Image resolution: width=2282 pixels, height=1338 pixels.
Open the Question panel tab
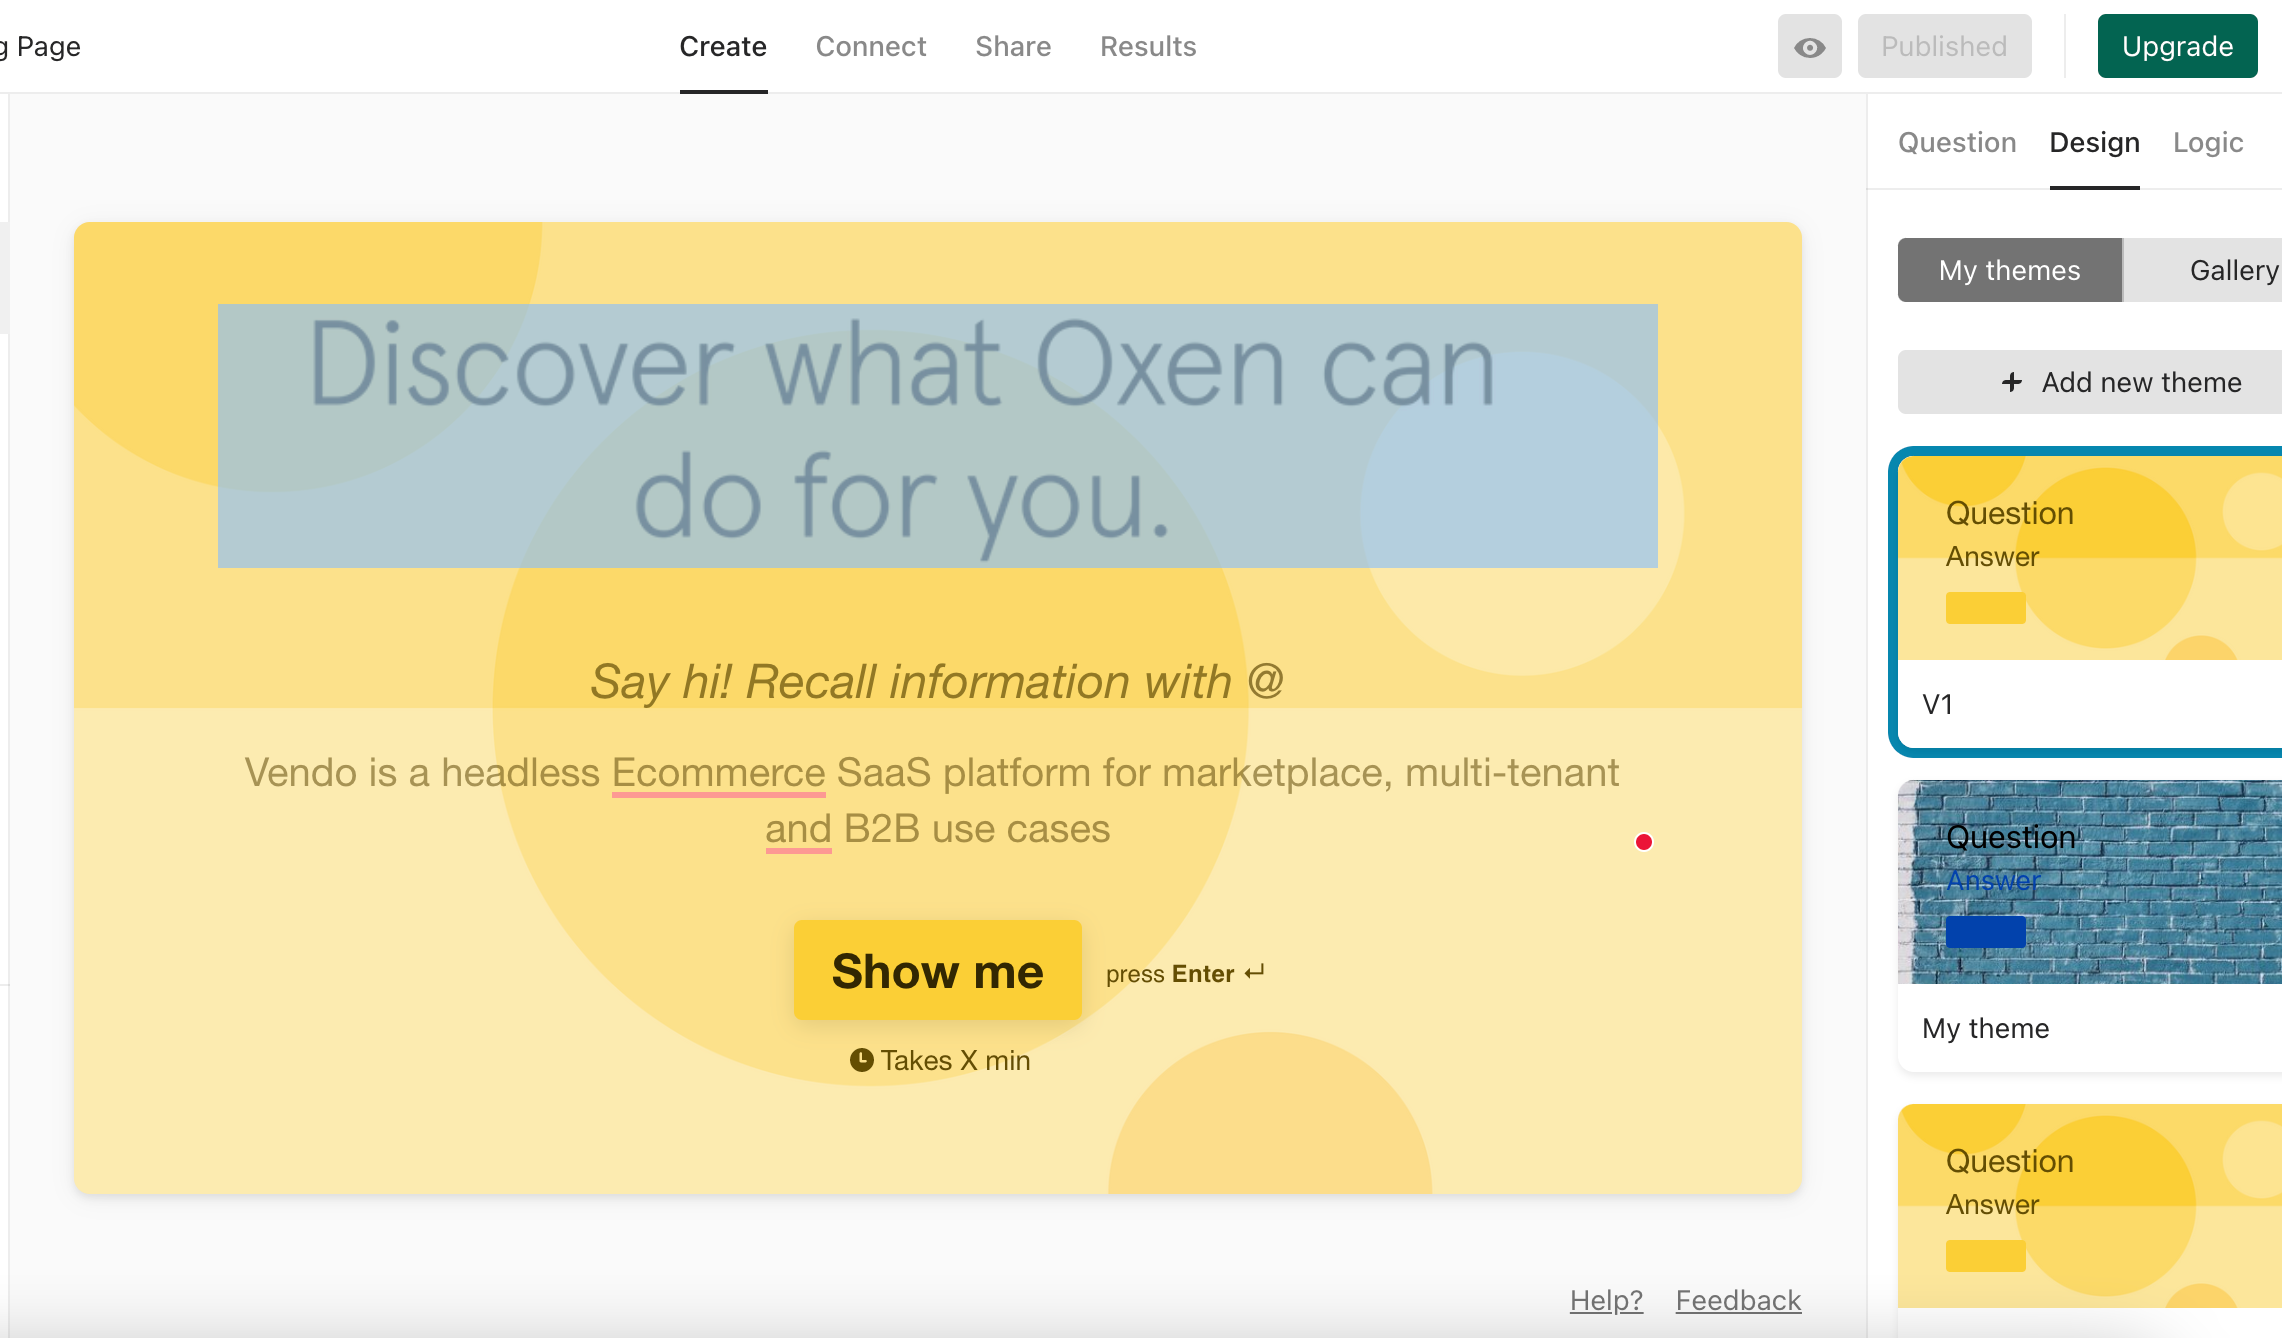1957,142
